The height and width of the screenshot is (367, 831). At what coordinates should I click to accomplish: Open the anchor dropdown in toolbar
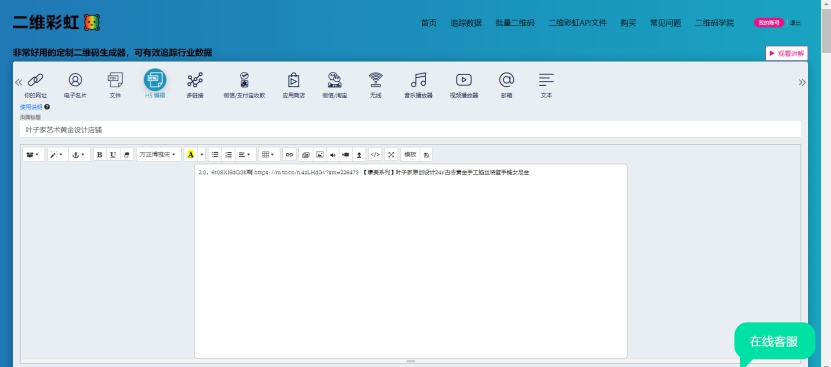(x=79, y=154)
